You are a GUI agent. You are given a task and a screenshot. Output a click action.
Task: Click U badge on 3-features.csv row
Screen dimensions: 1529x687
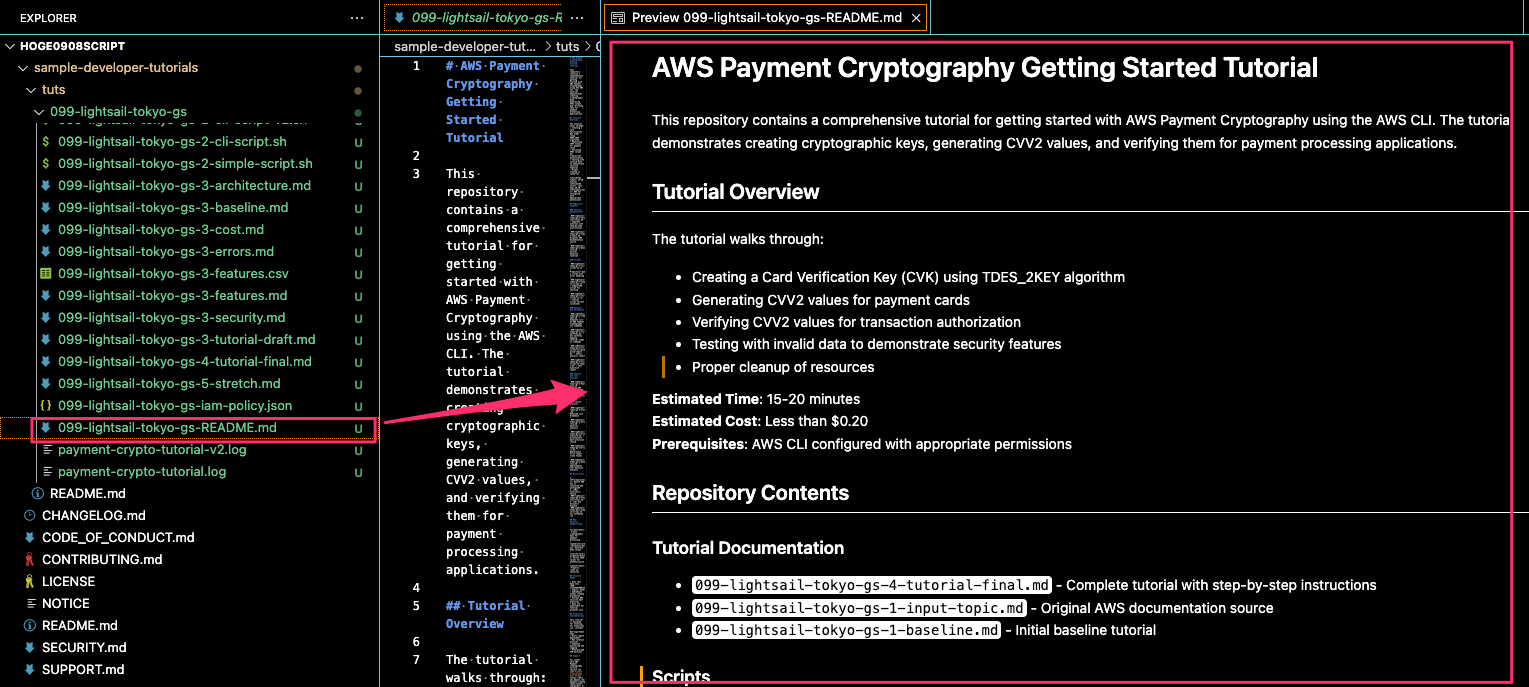point(358,274)
